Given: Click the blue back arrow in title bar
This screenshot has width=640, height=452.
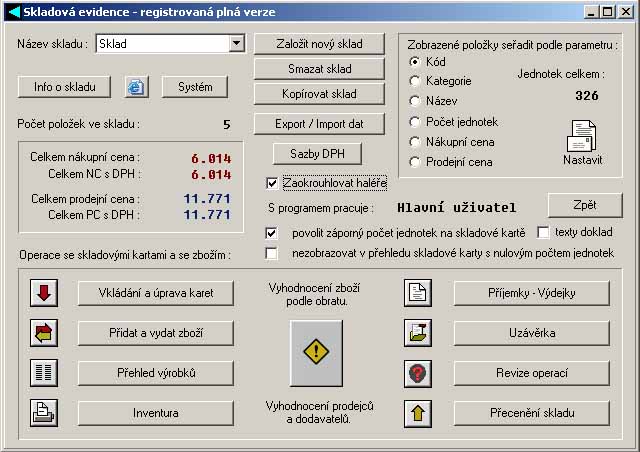Looking at the screenshot, I should [x=14, y=11].
